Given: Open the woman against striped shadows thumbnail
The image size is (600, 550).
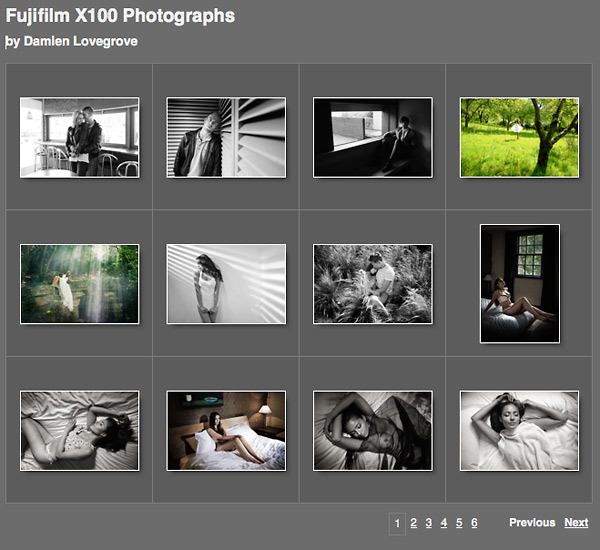Looking at the screenshot, I should coord(226,284).
